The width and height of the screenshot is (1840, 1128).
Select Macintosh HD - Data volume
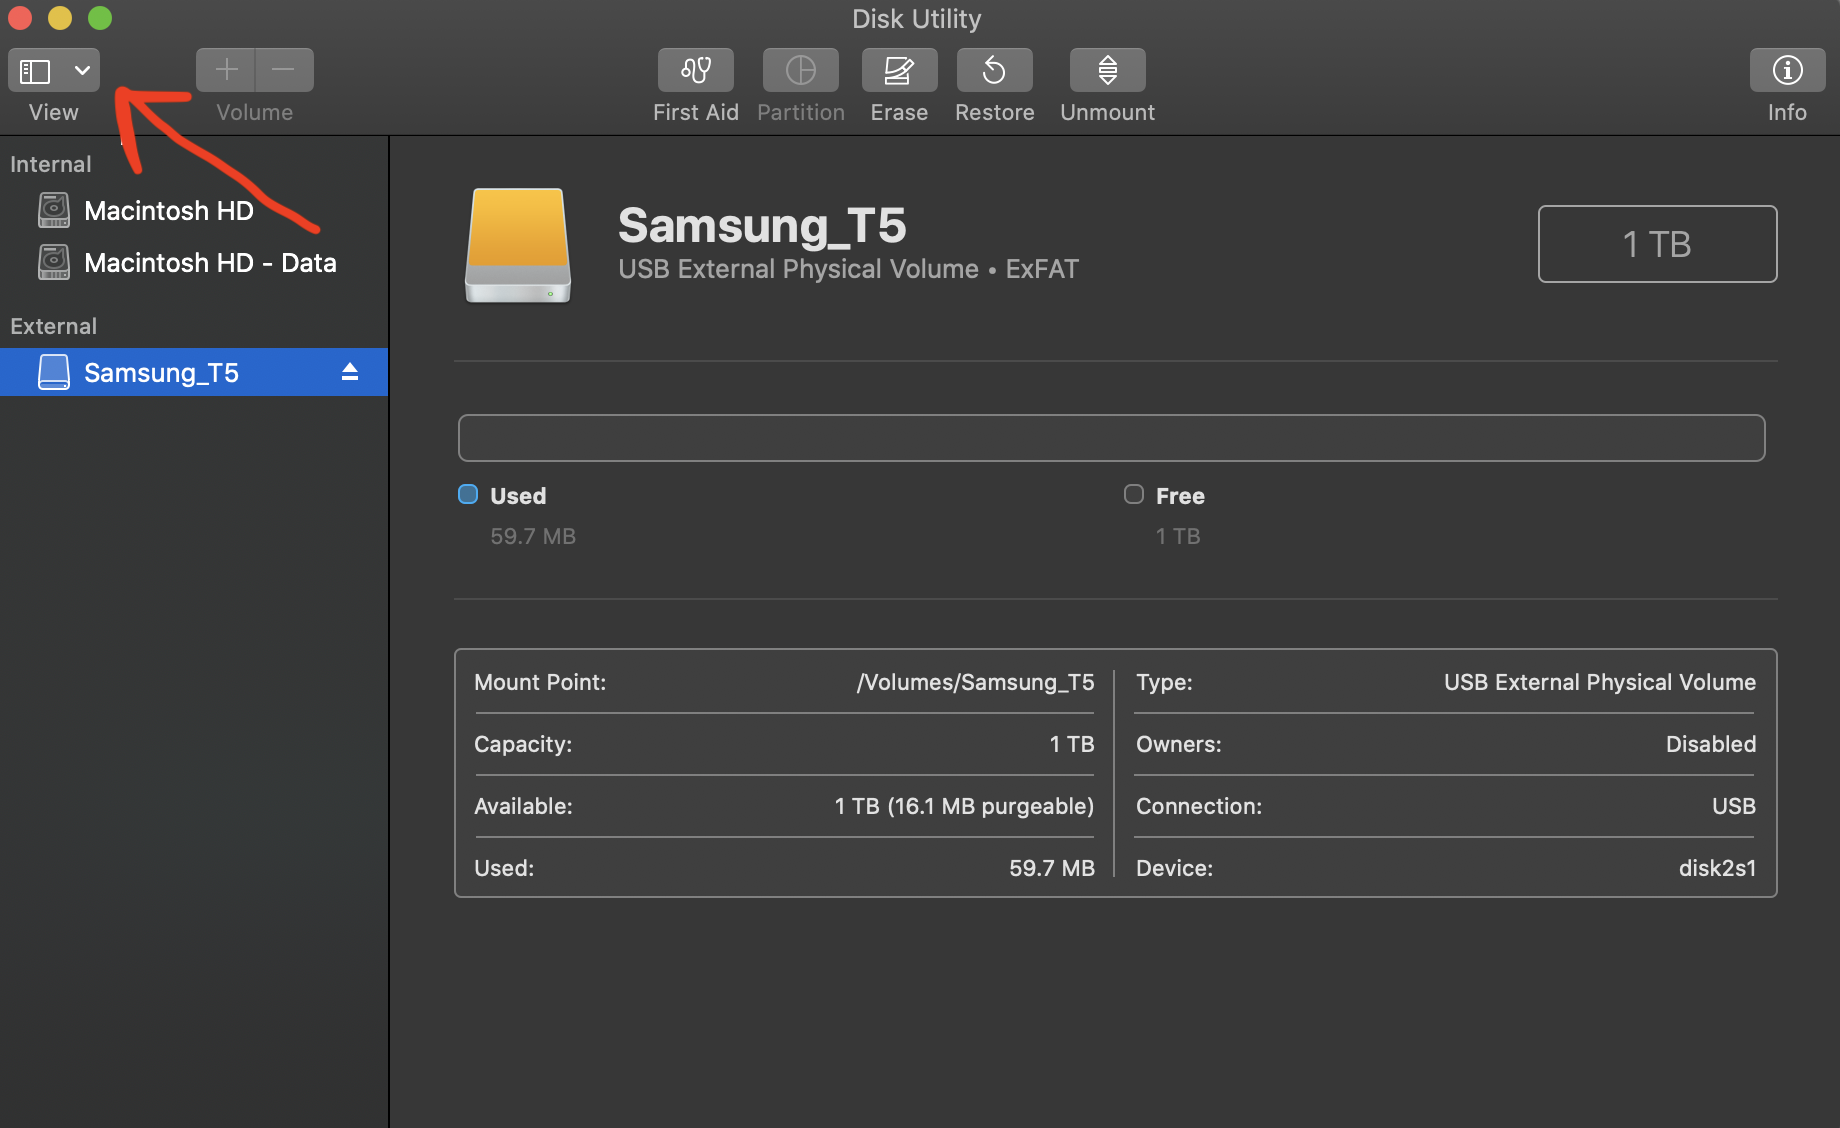[x=210, y=262]
